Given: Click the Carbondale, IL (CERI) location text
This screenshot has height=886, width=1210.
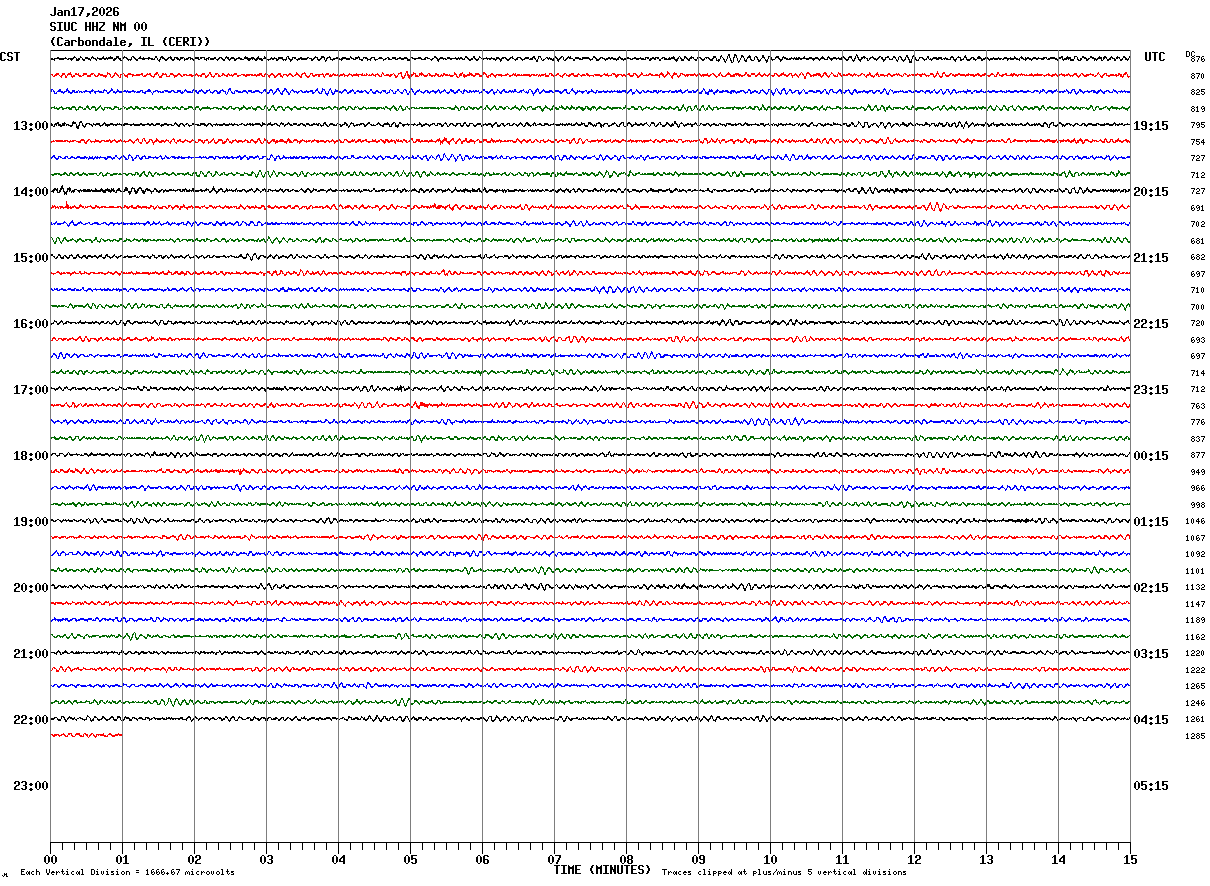Looking at the screenshot, I should click(x=130, y=42).
